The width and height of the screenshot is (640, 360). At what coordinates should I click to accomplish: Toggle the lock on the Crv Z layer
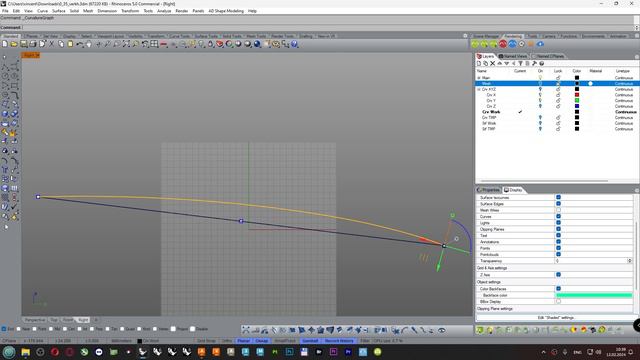pyautogui.click(x=558, y=106)
